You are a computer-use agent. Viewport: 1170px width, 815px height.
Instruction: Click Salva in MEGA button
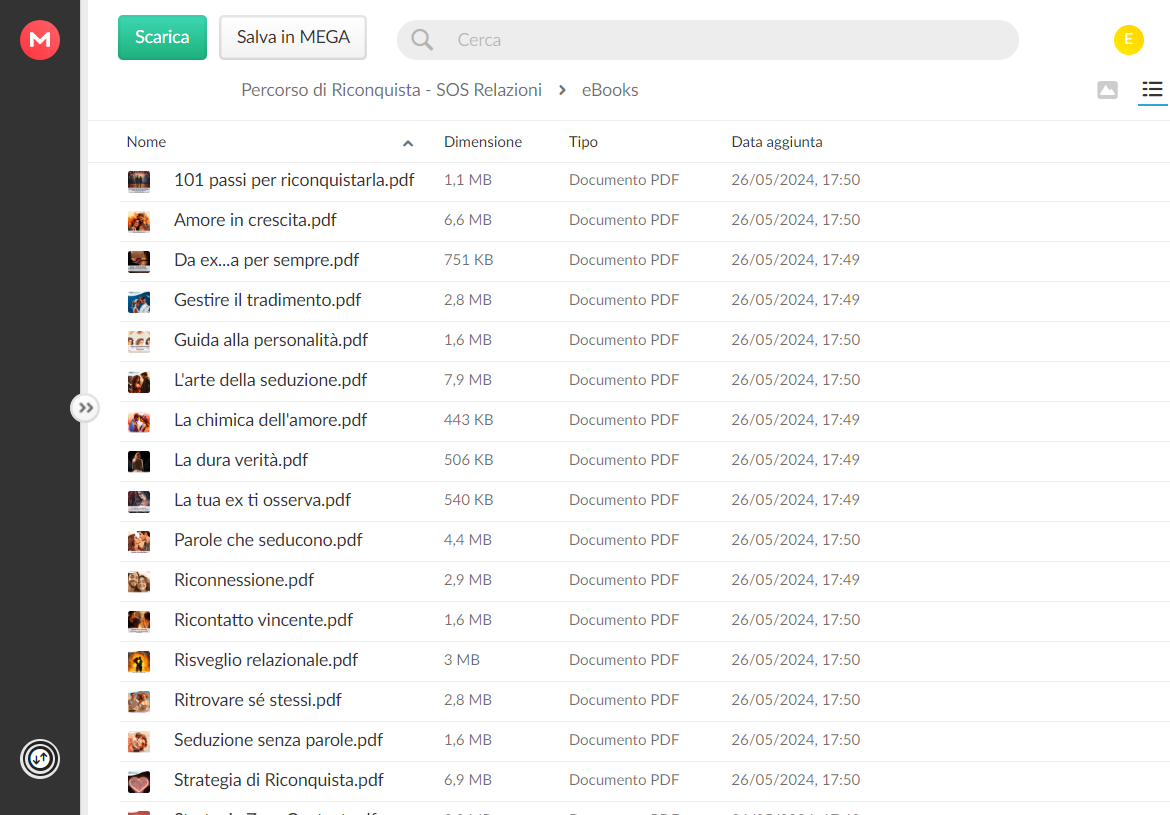[x=292, y=37]
